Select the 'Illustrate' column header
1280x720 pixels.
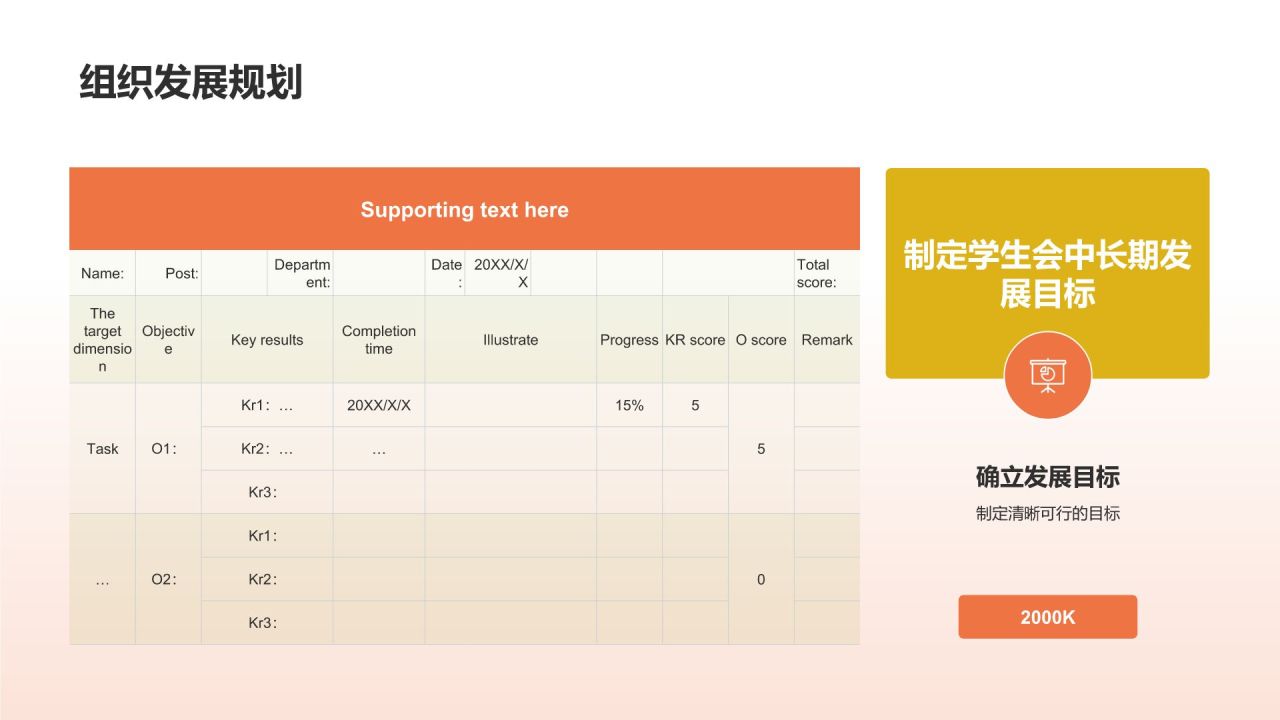point(510,340)
